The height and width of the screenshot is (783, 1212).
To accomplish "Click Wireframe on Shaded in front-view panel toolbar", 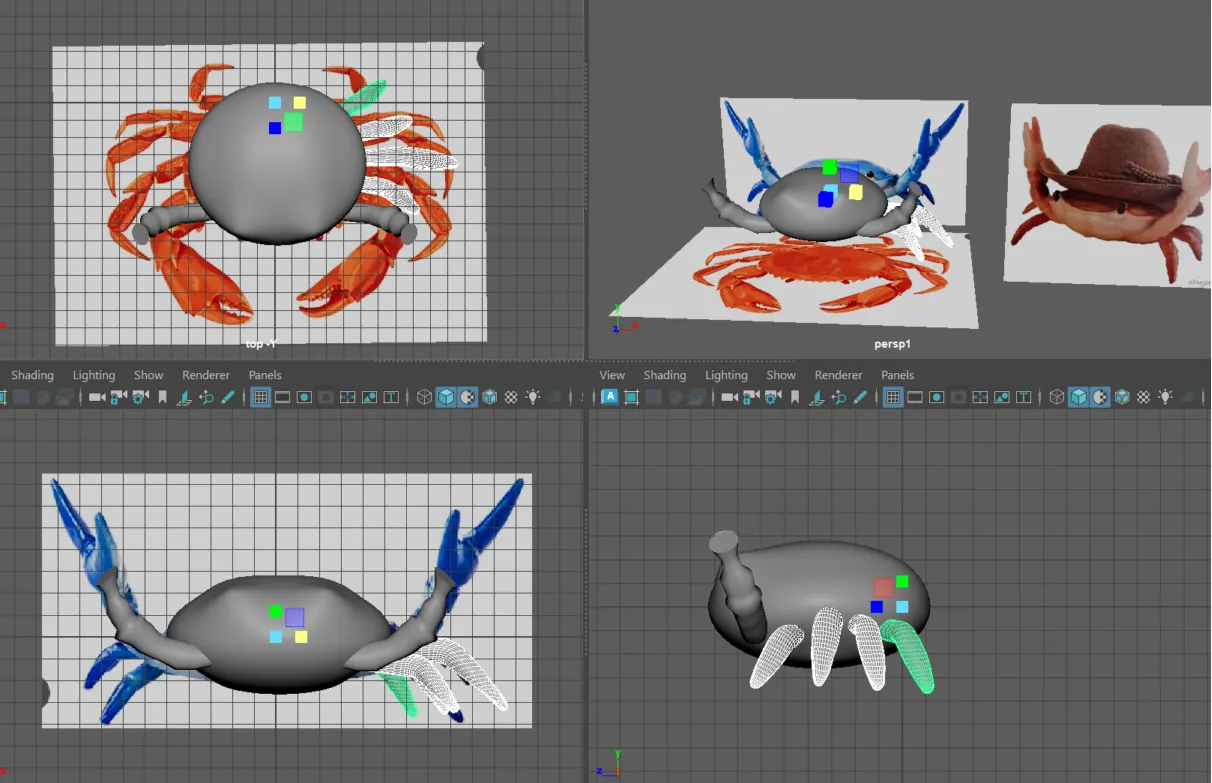I will click(x=489, y=397).
